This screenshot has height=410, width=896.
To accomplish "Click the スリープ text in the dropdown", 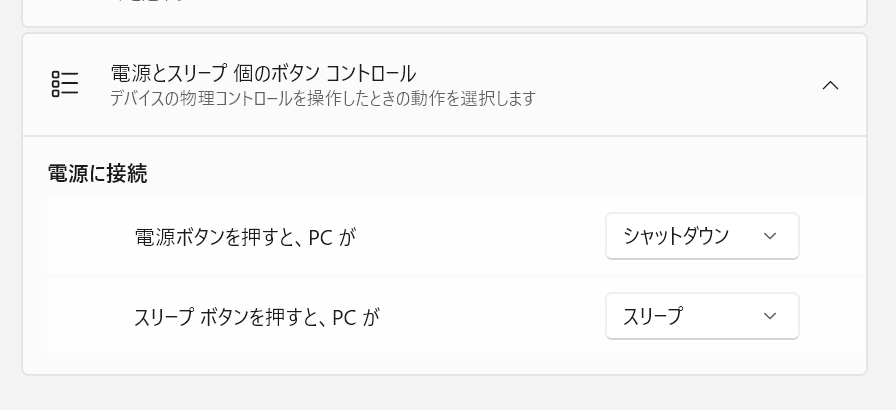I will pos(653,316).
